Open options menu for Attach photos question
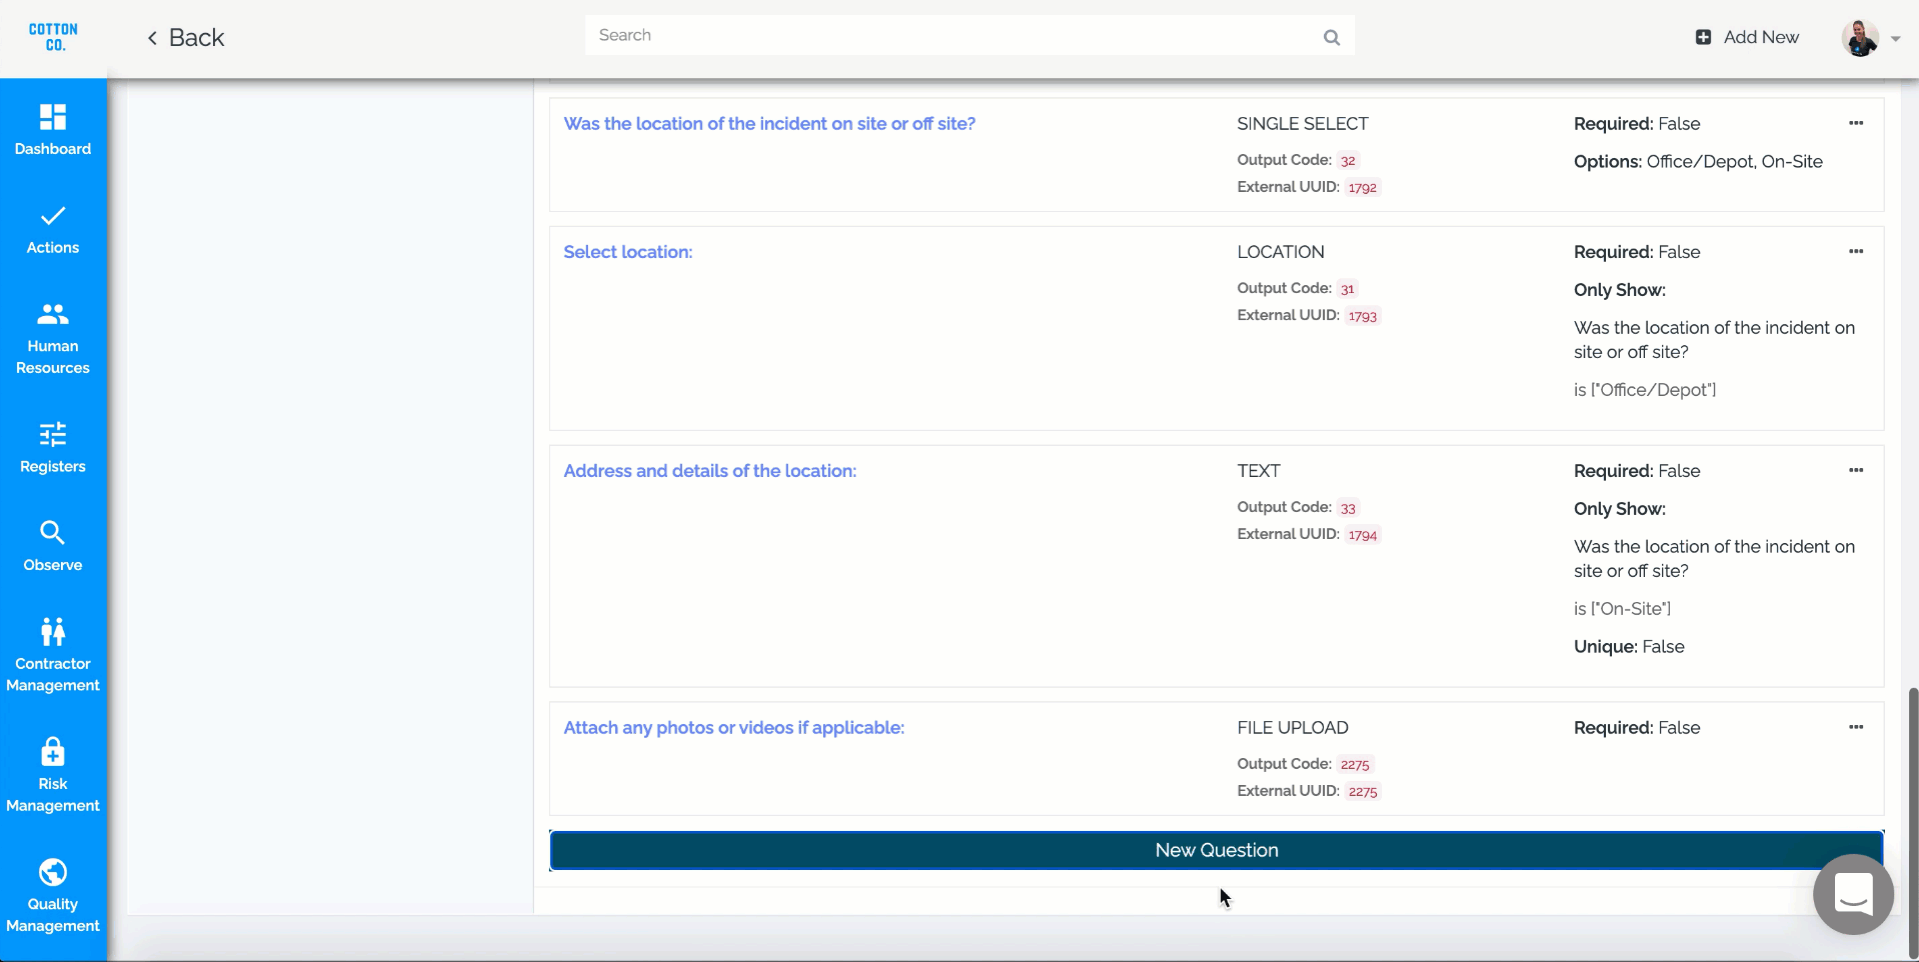This screenshot has width=1919, height=962. point(1855,728)
